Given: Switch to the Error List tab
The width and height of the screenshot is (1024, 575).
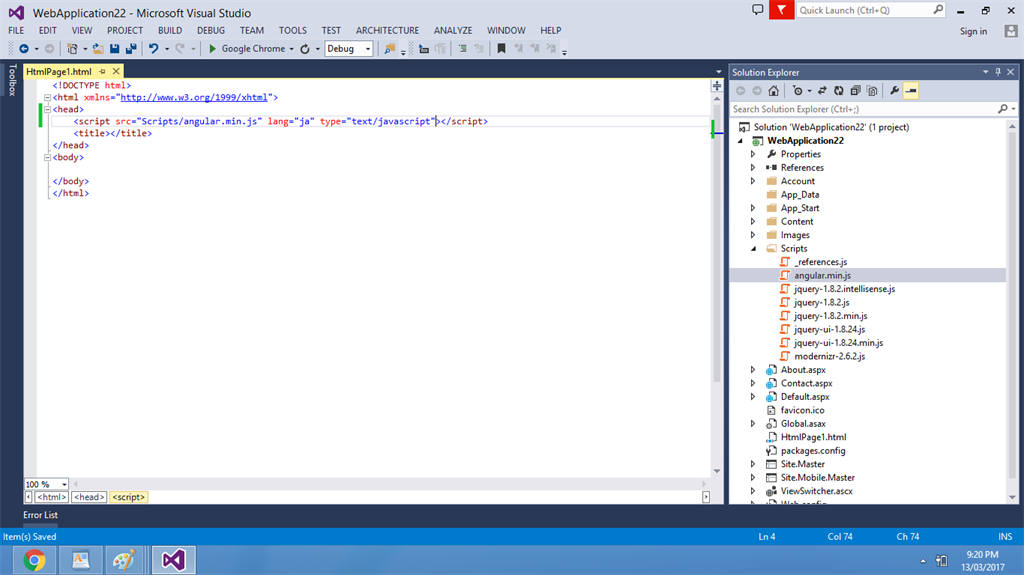Looking at the screenshot, I should point(41,515).
